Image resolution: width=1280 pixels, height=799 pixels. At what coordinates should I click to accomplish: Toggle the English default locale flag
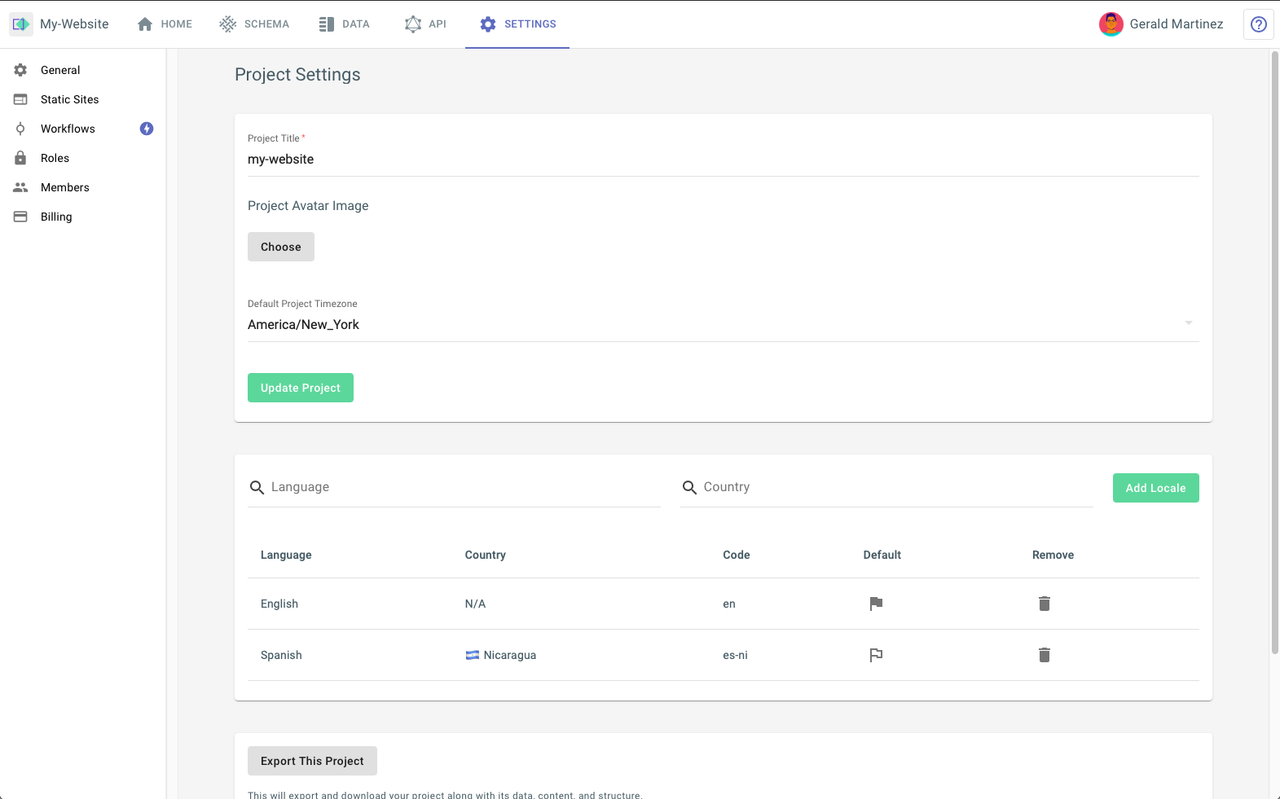coord(876,604)
